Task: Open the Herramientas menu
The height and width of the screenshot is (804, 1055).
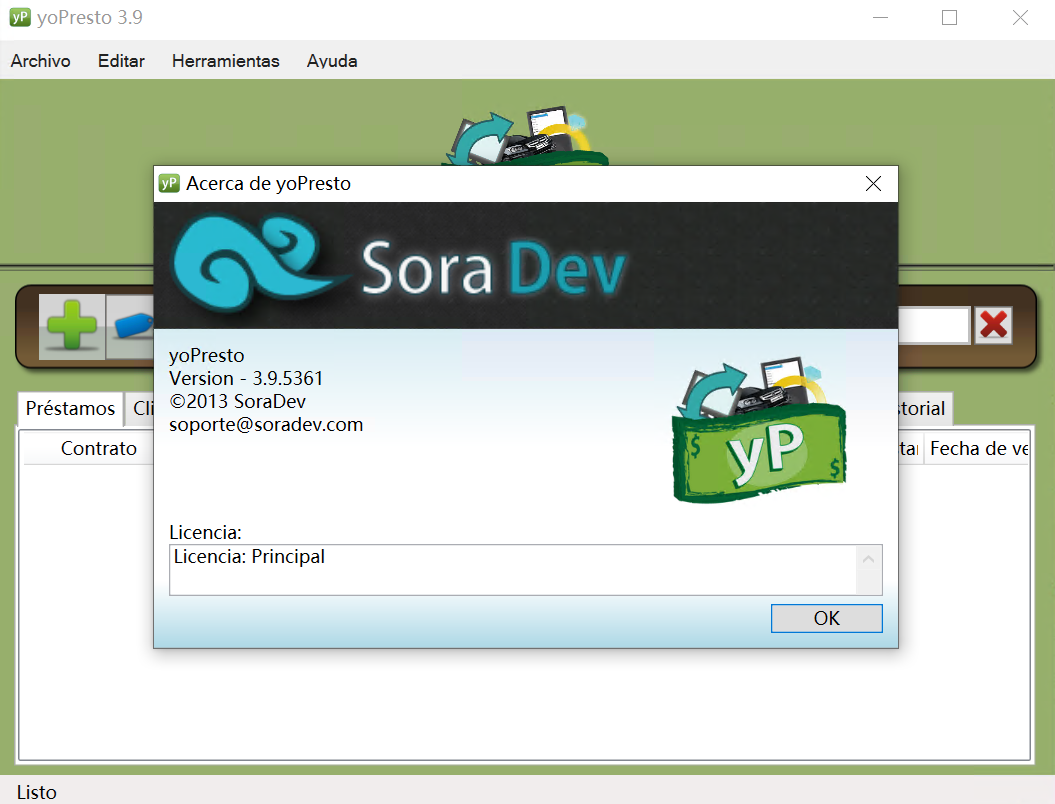Action: pos(225,61)
